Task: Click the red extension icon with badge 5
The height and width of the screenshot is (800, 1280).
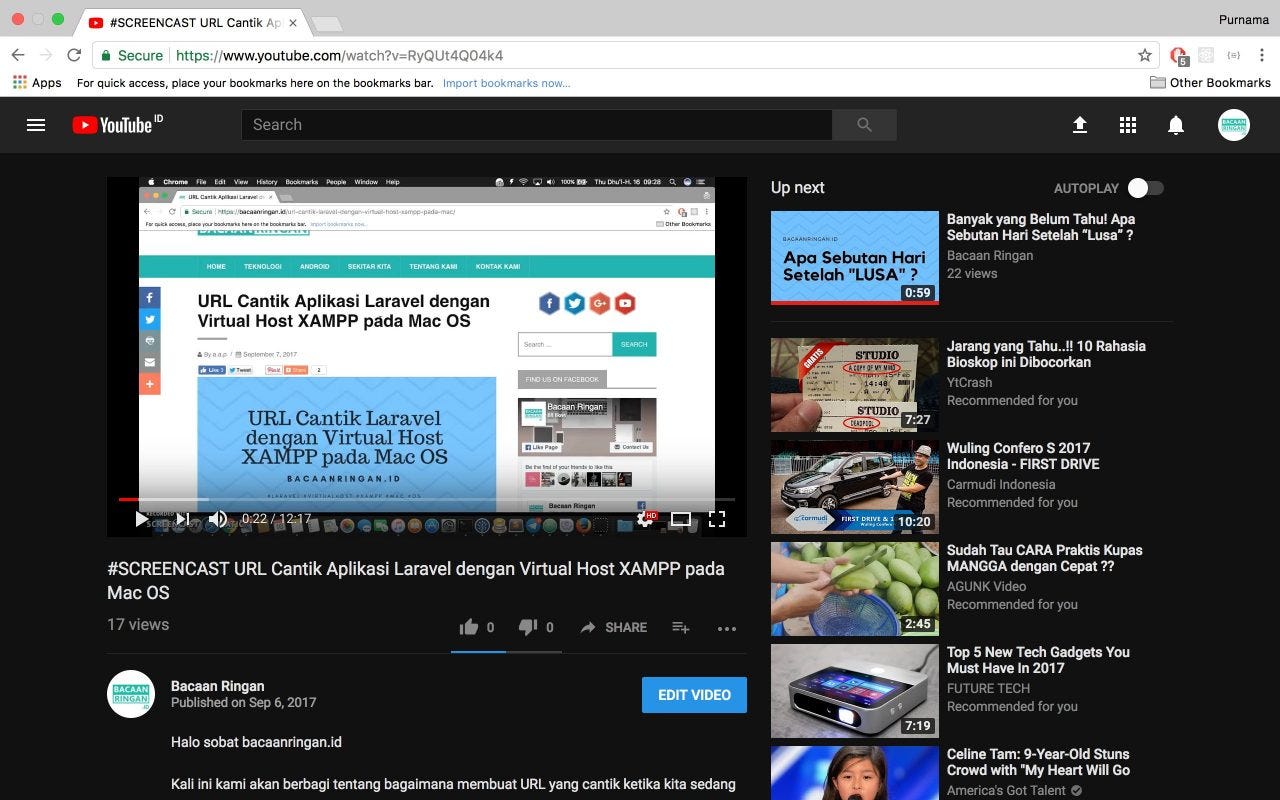Action: point(1179,56)
